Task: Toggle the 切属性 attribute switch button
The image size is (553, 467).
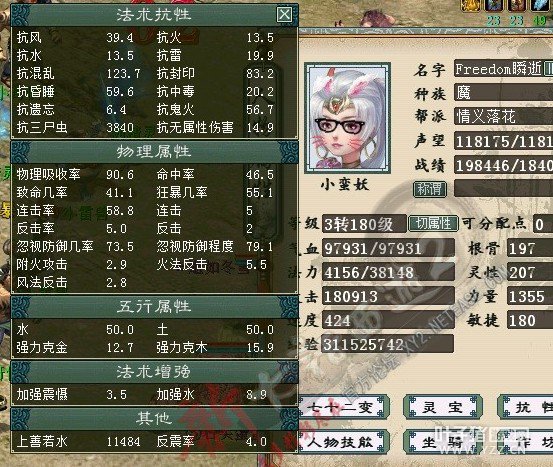Action: [433, 224]
